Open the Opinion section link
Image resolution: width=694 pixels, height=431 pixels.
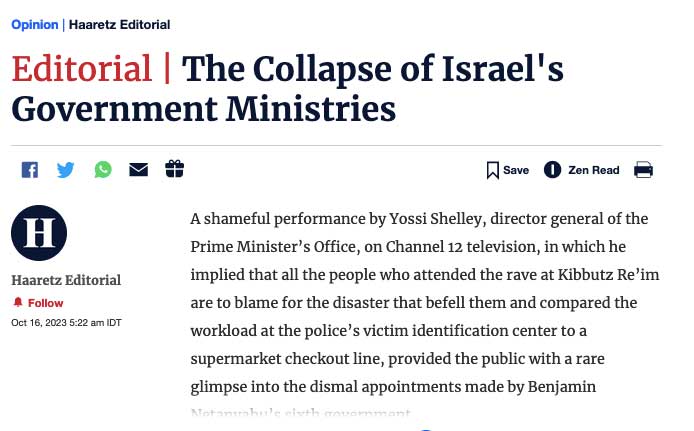click(34, 24)
